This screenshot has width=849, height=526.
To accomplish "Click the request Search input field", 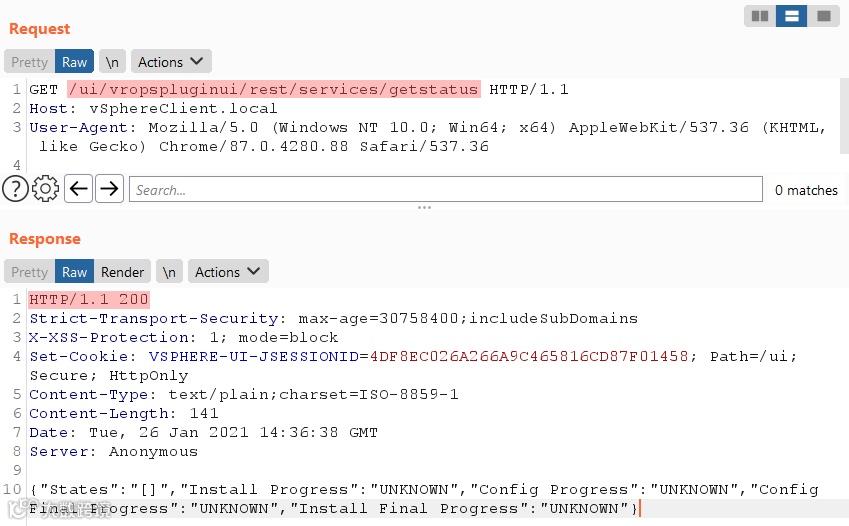I will point(446,190).
